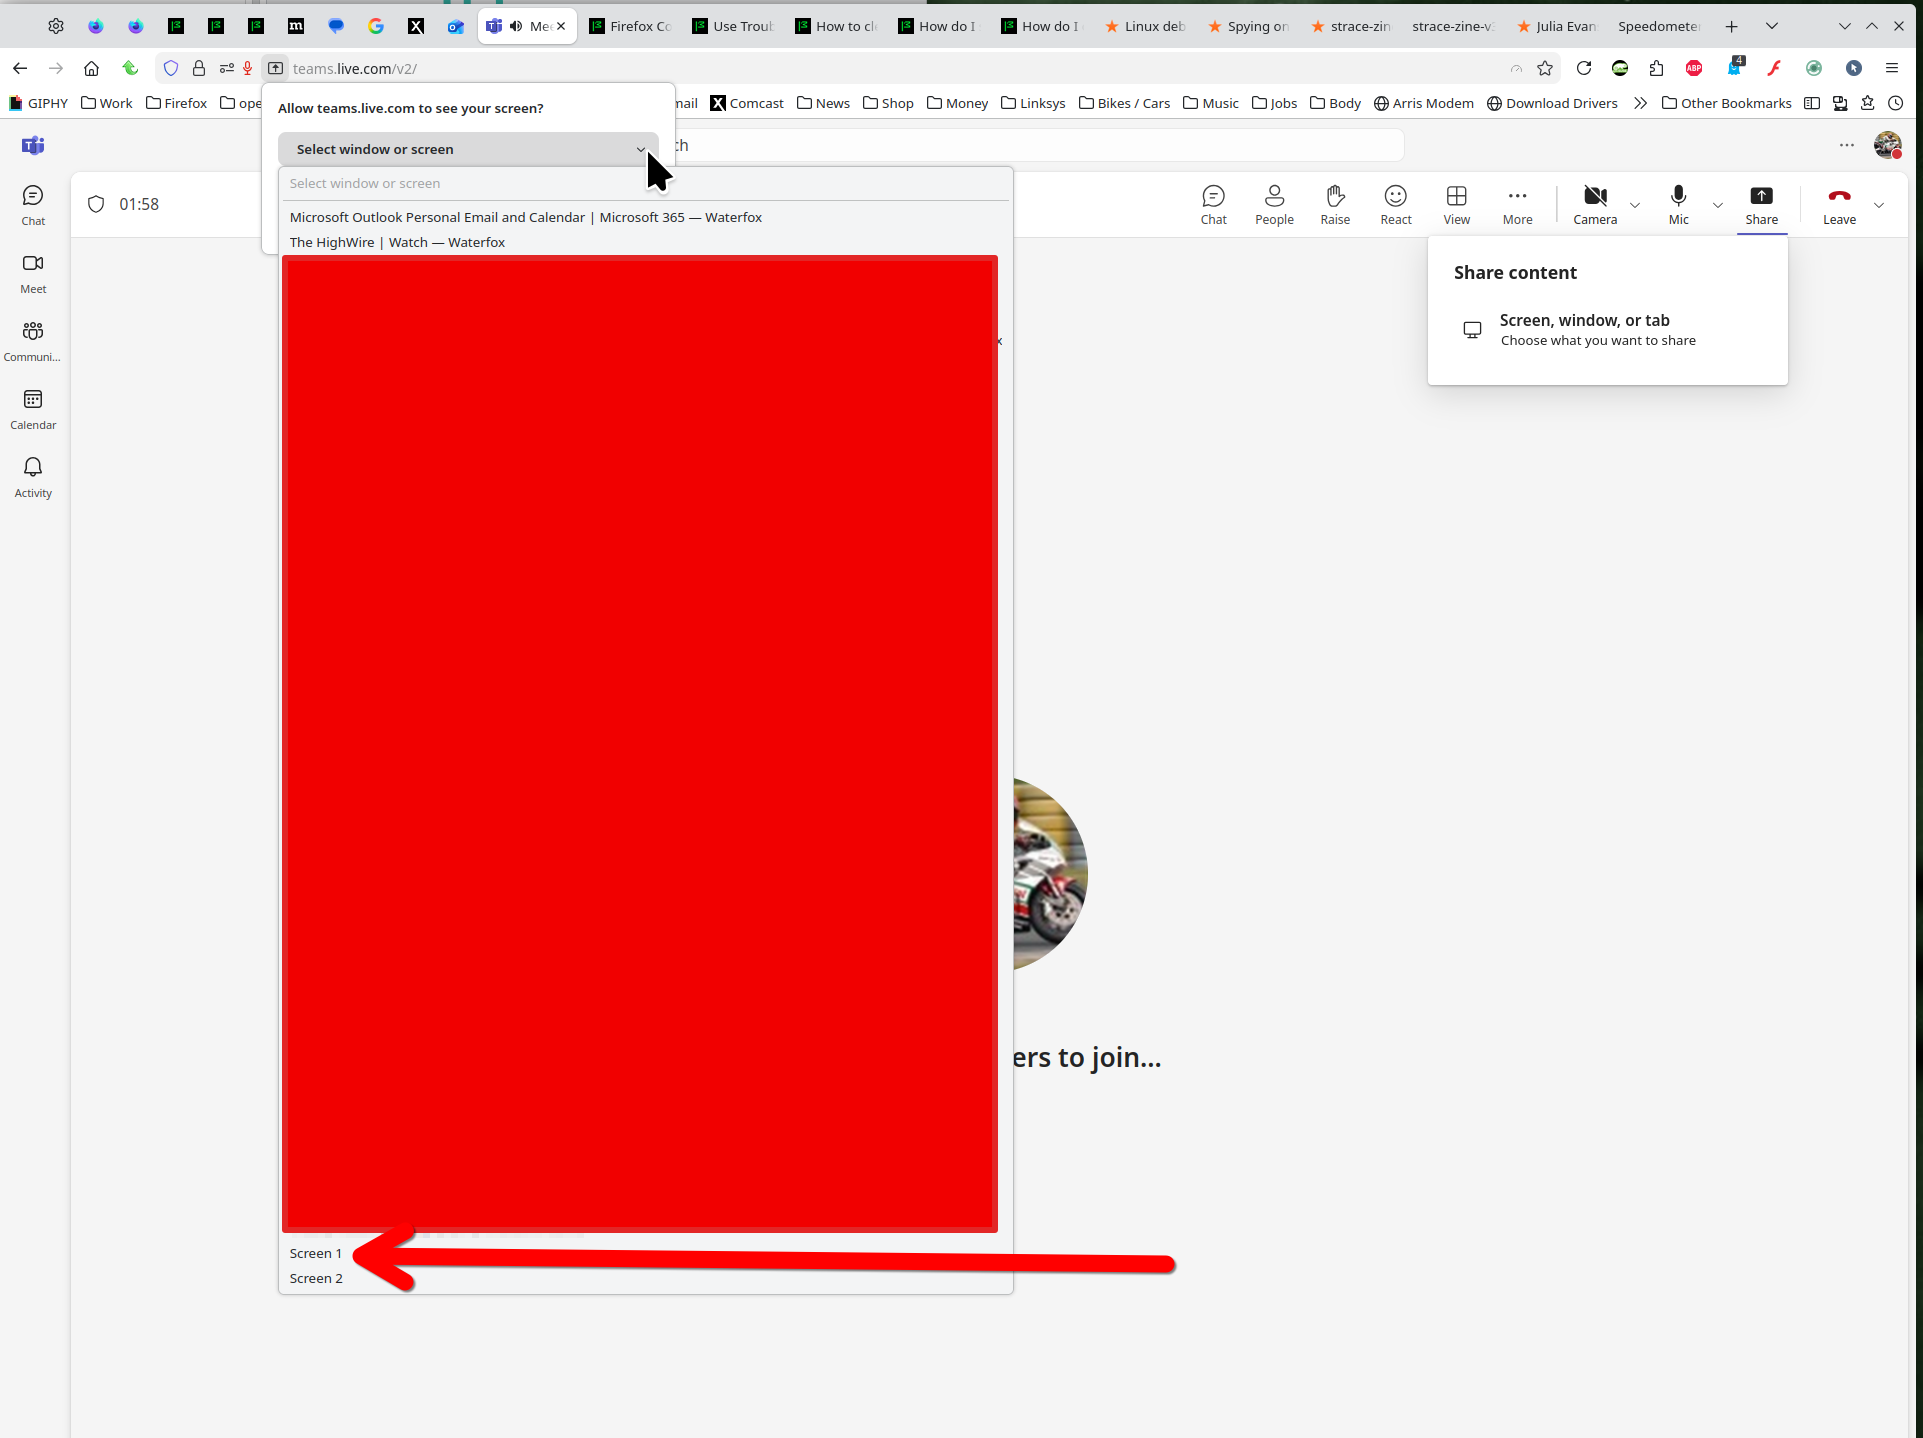Image resolution: width=1923 pixels, height=1438 pixels.
Task: Expand Mic options chevron
Action: click(x=1718, y=205)
